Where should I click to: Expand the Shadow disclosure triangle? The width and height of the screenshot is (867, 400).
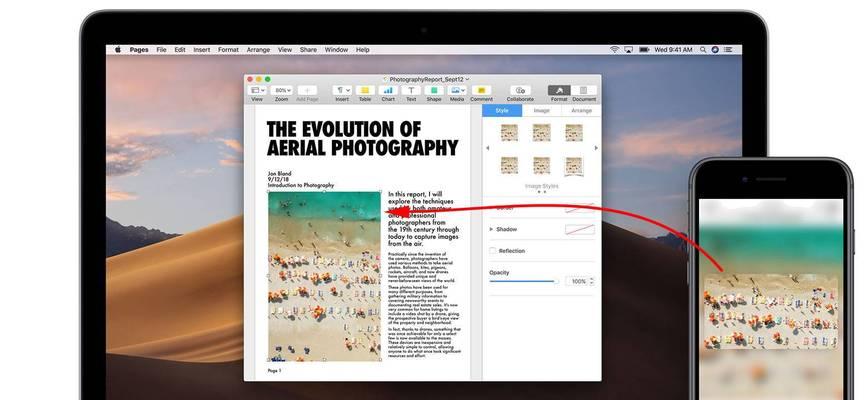coord(491,229)
